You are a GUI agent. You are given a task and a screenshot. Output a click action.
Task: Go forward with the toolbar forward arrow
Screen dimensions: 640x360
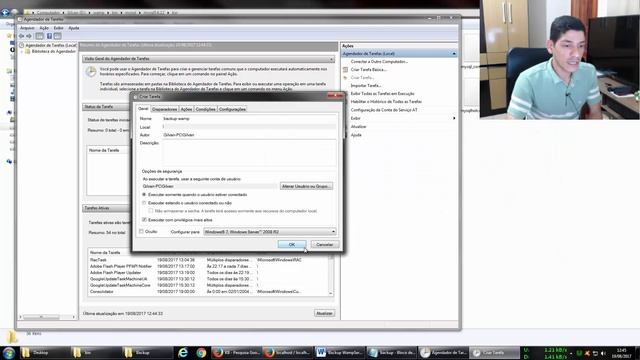29,36
